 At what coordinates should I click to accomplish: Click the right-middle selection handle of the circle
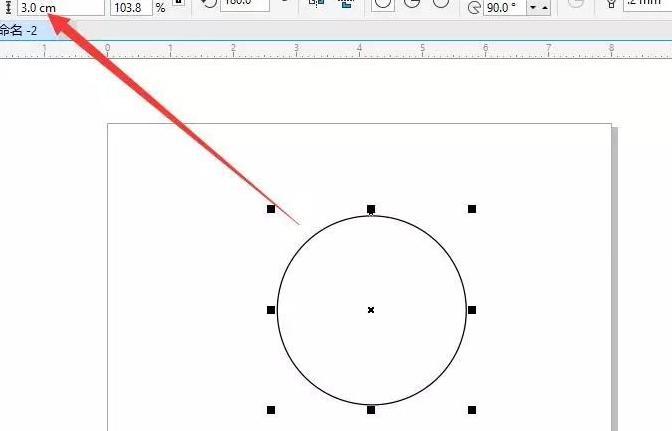472,310
